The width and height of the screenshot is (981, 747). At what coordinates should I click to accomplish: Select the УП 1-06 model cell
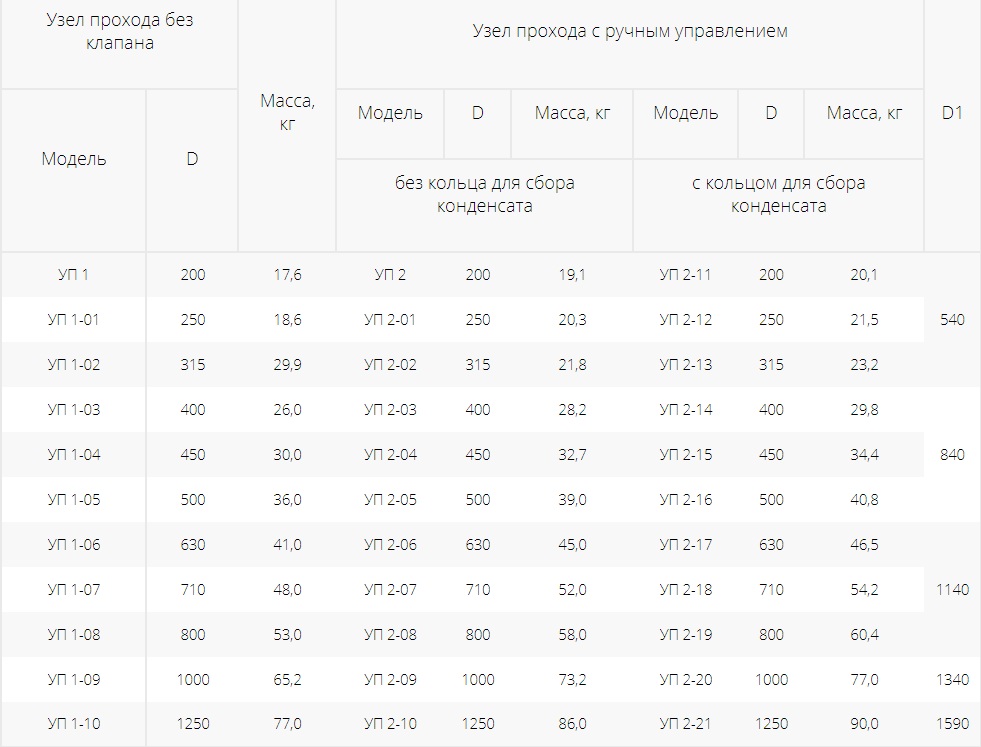73,545
